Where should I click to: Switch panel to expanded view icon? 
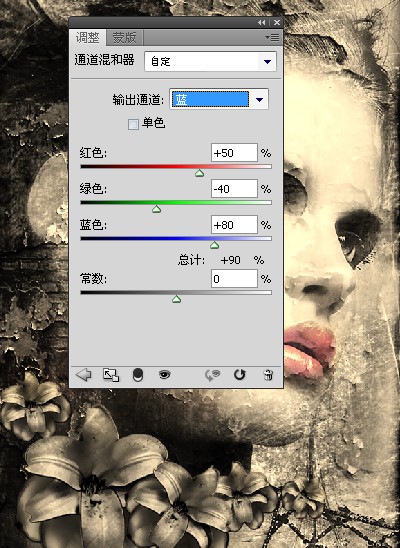111,375
